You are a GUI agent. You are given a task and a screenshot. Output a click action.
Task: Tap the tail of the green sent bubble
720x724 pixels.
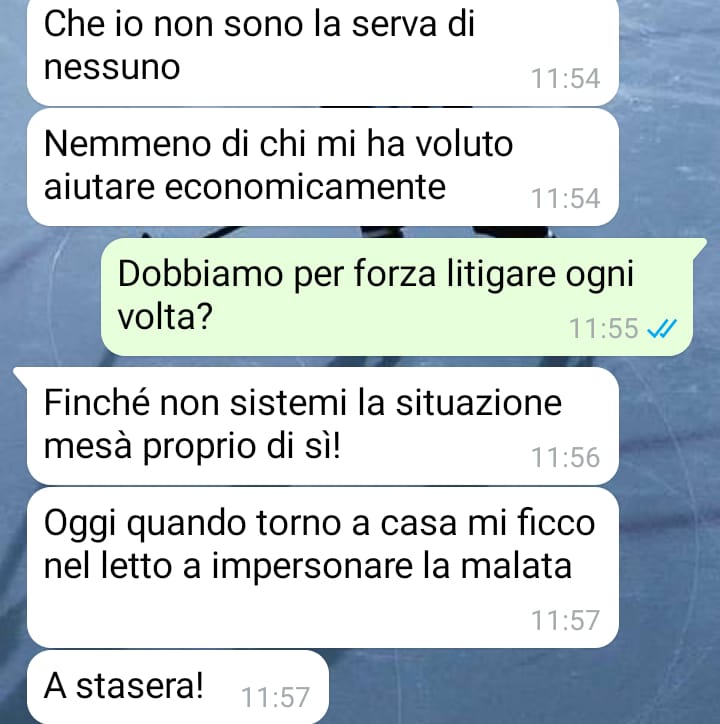[699, 245]
